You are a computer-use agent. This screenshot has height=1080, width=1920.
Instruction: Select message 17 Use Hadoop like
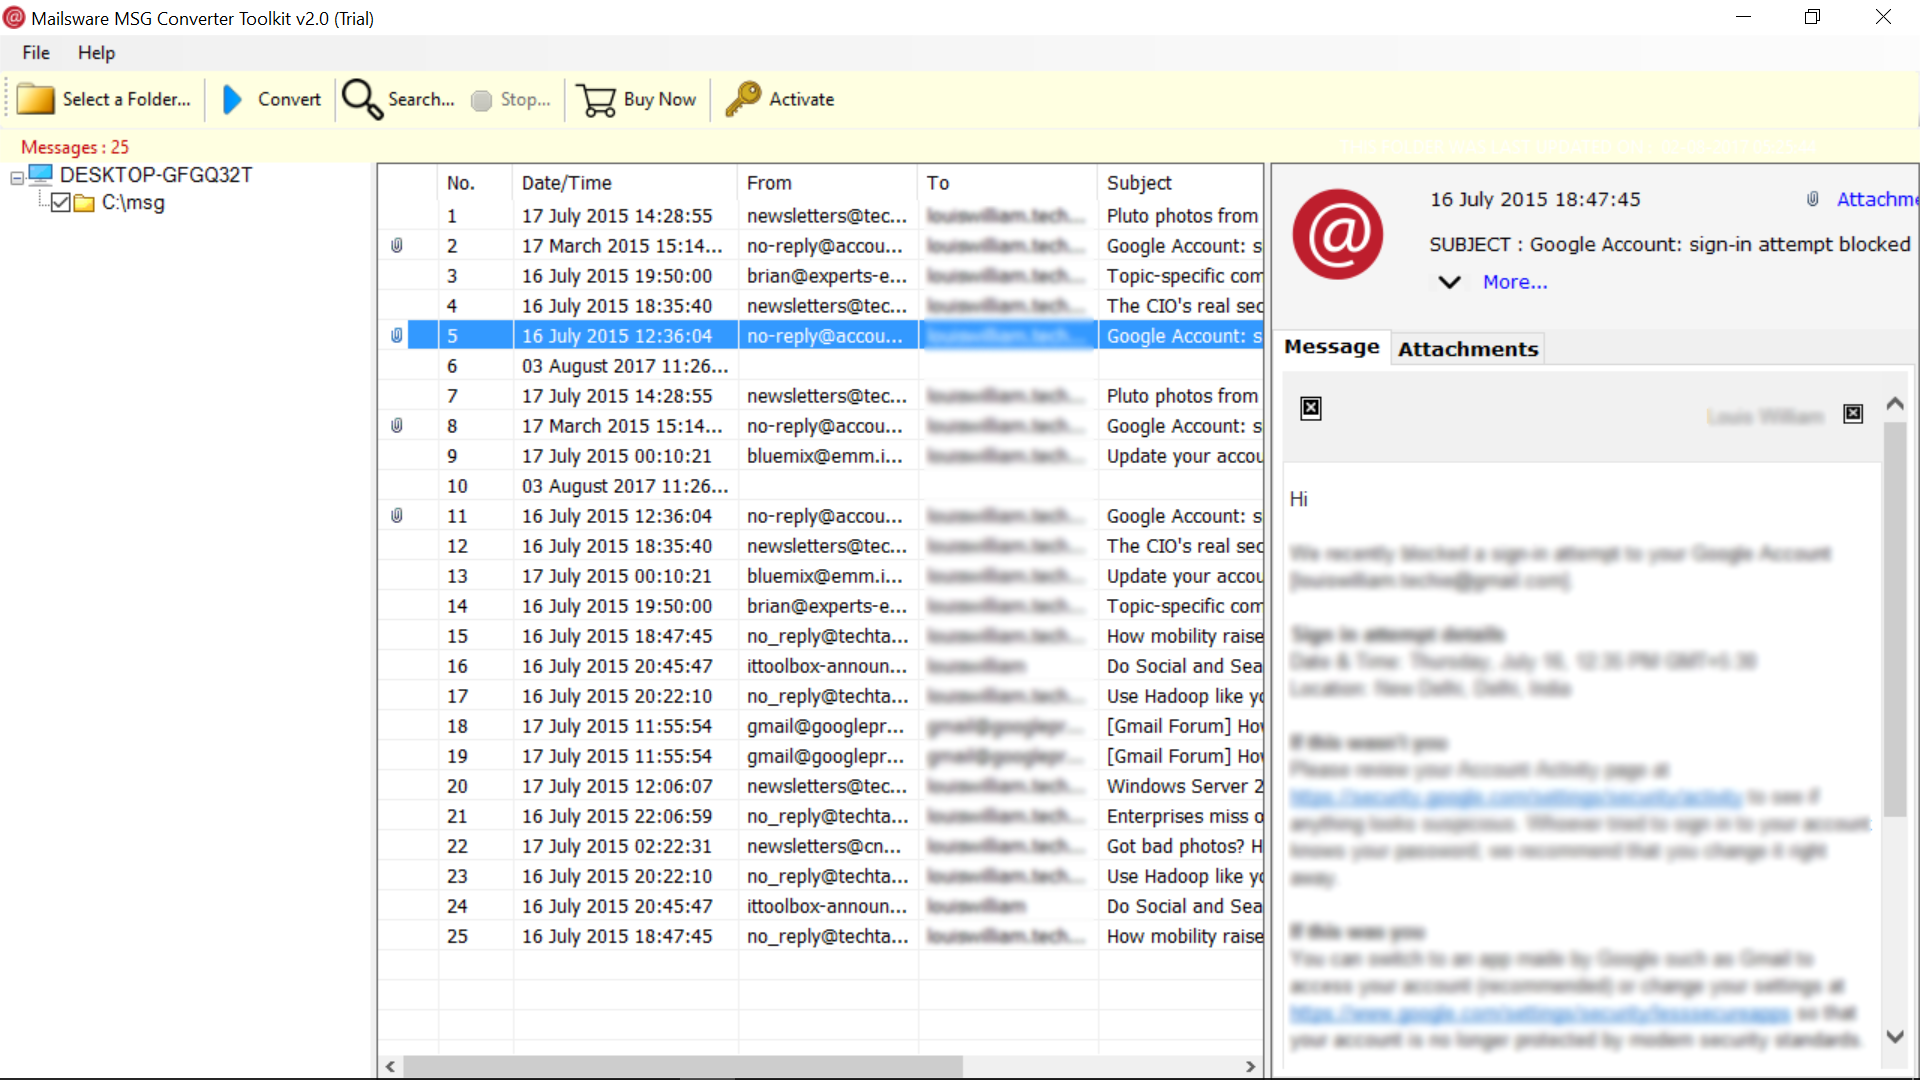(x=821, y=696)
